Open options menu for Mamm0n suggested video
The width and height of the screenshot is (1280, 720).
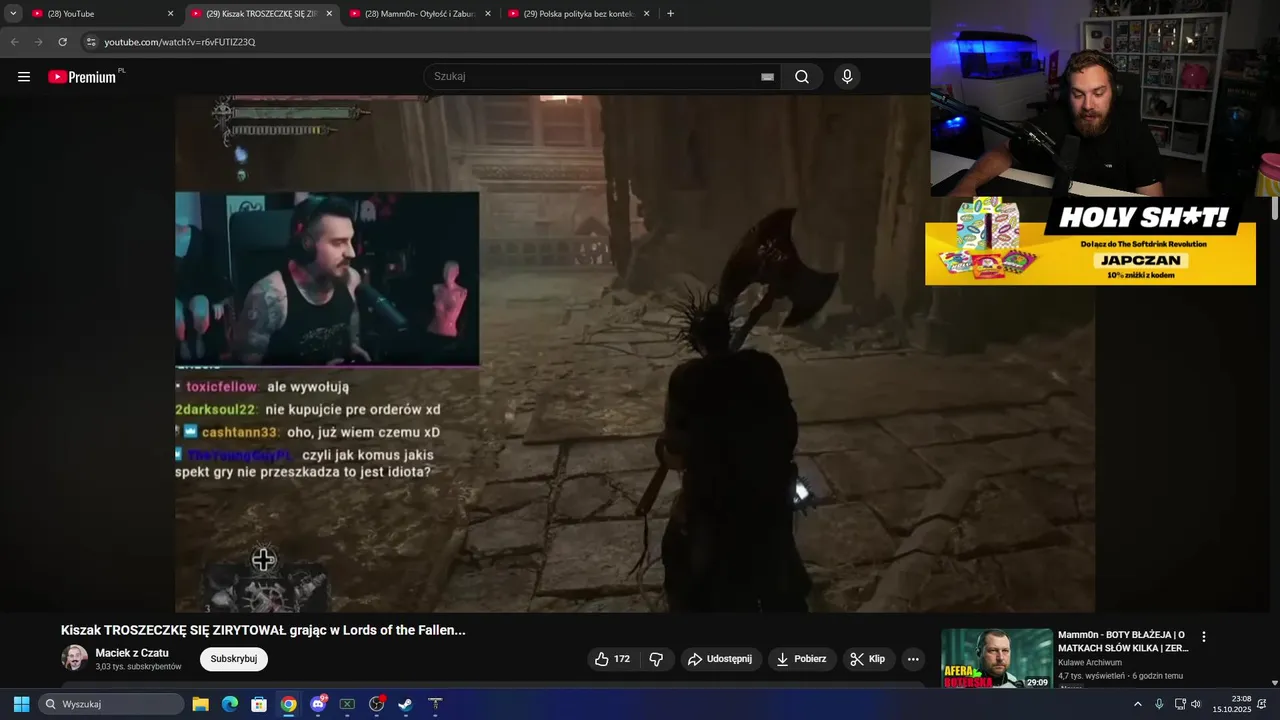(1204, 637)
